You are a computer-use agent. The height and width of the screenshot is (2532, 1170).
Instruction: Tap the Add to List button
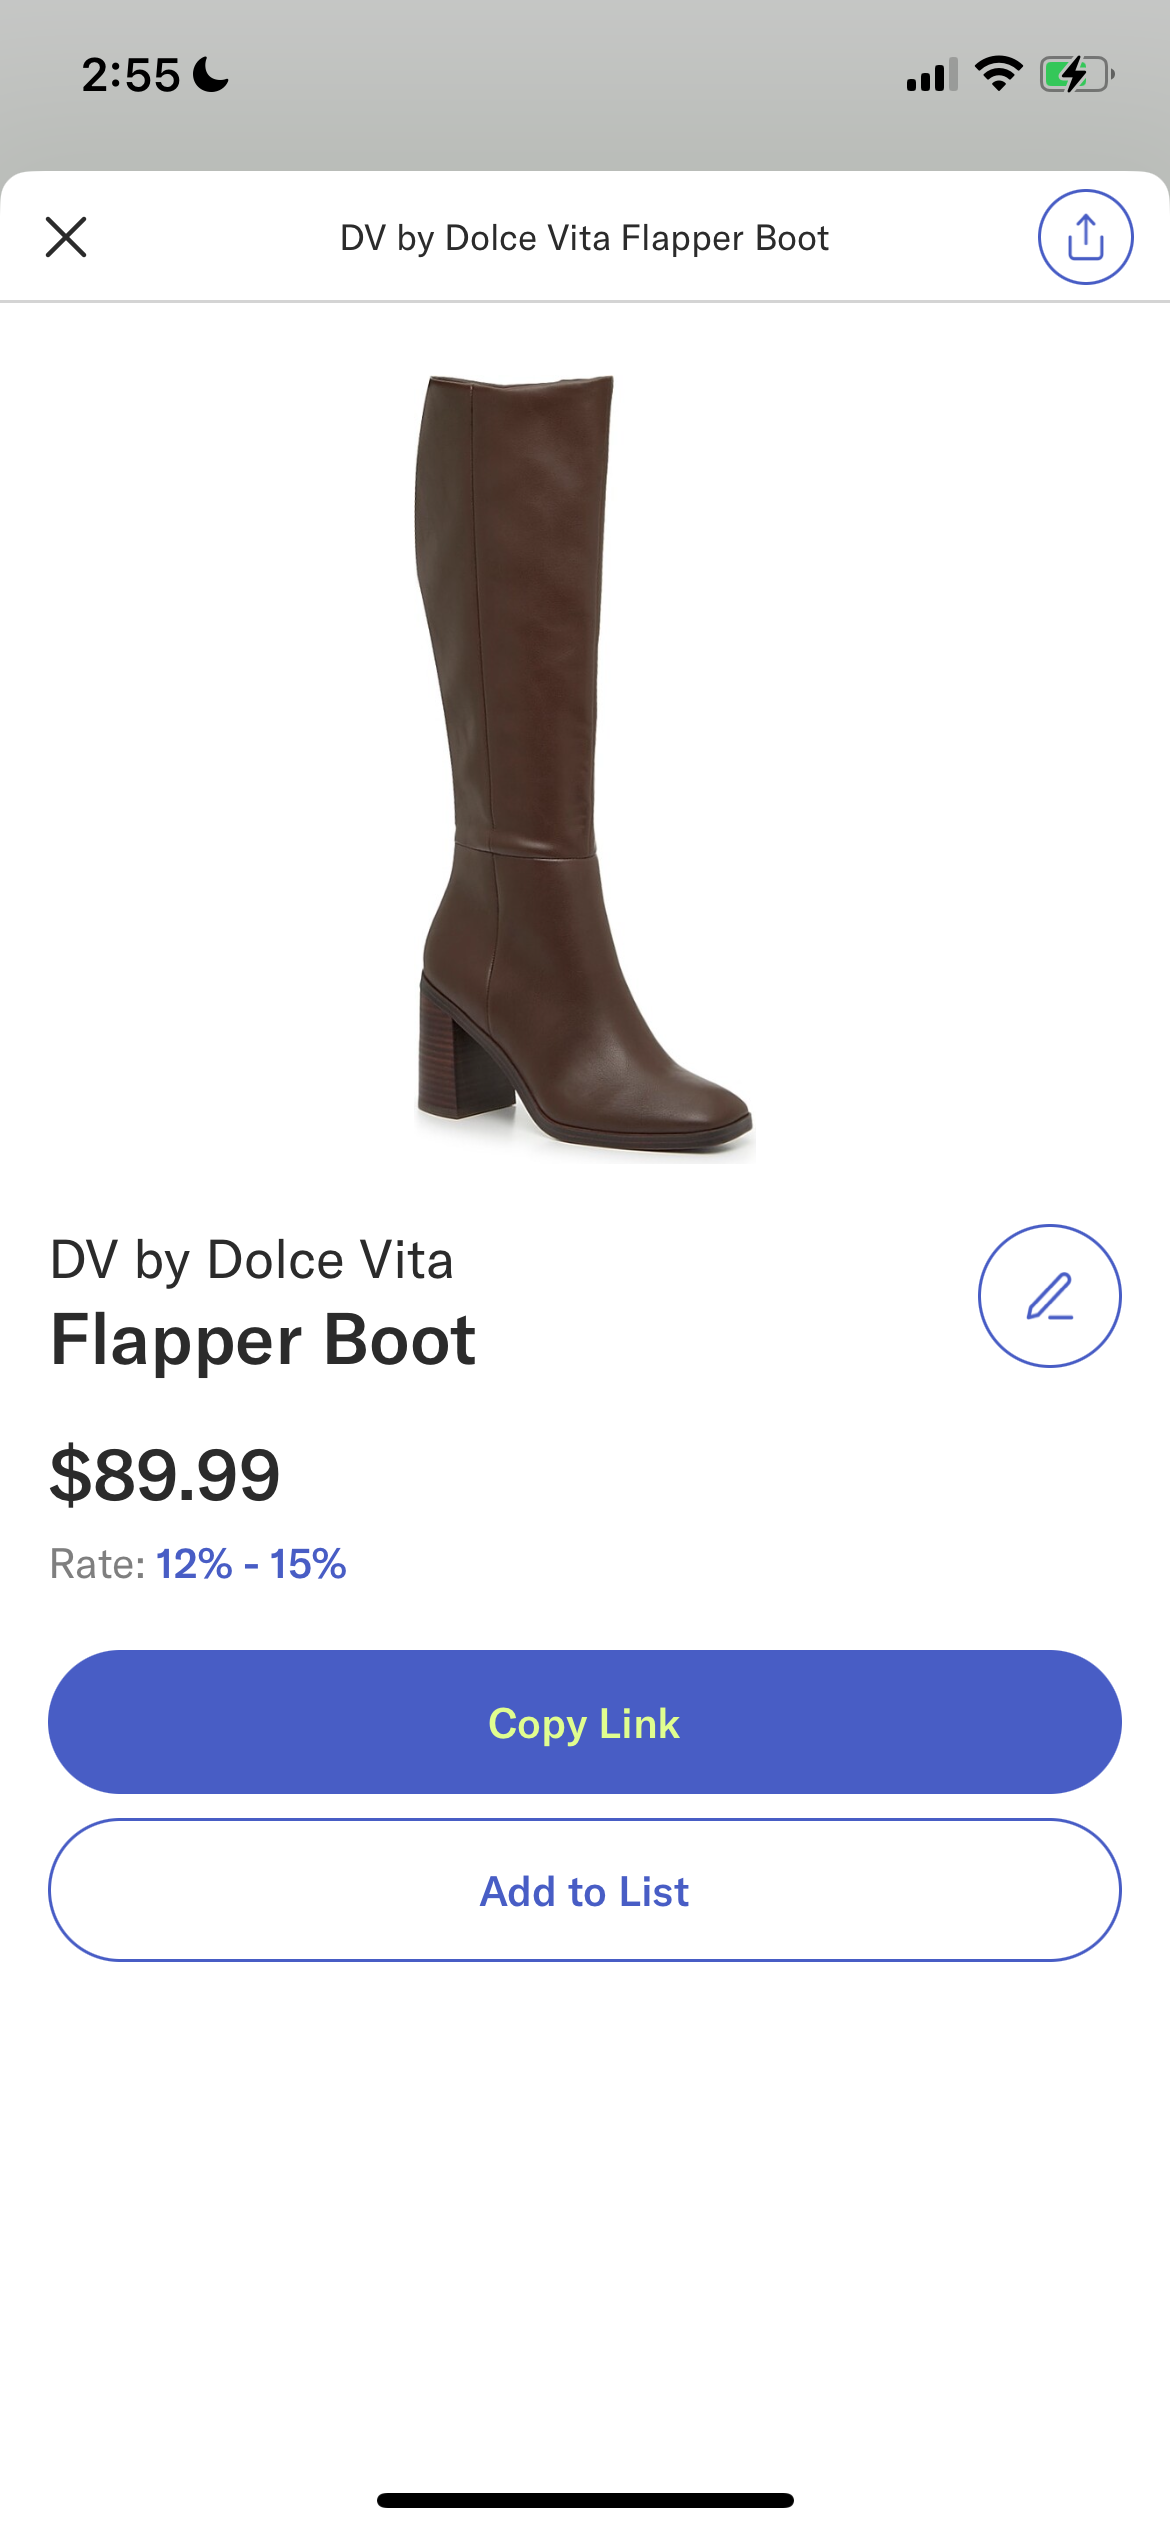[x=585, y=1890]
